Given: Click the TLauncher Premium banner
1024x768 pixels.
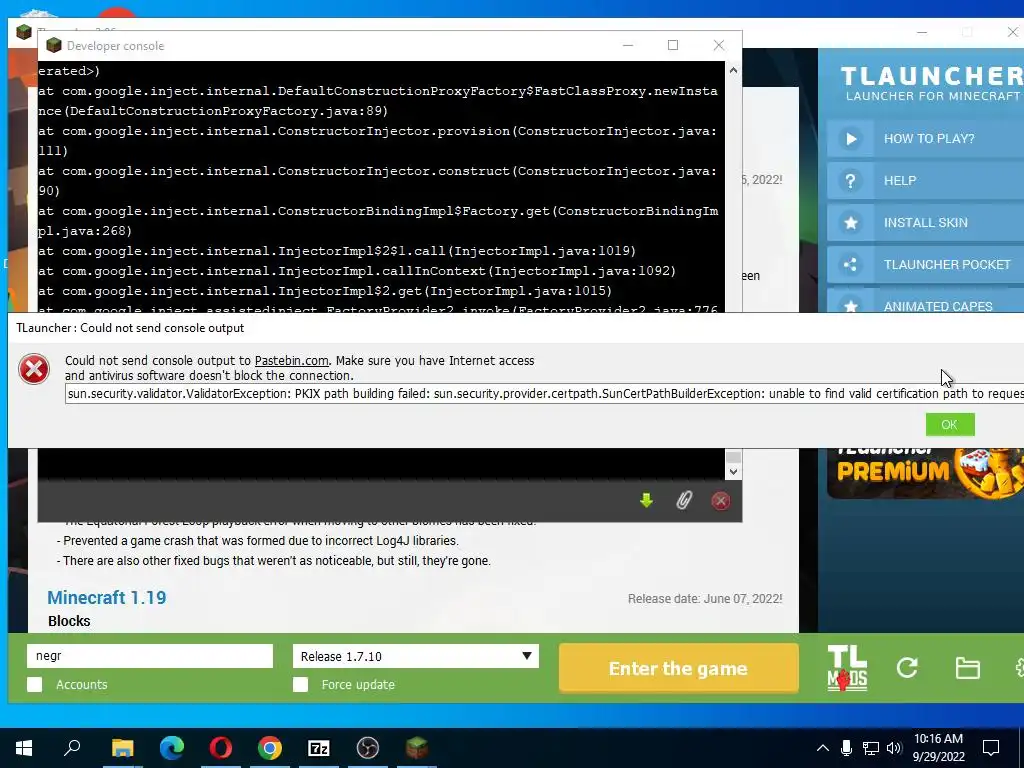Looking at the screenshot, I should point(925,473).
